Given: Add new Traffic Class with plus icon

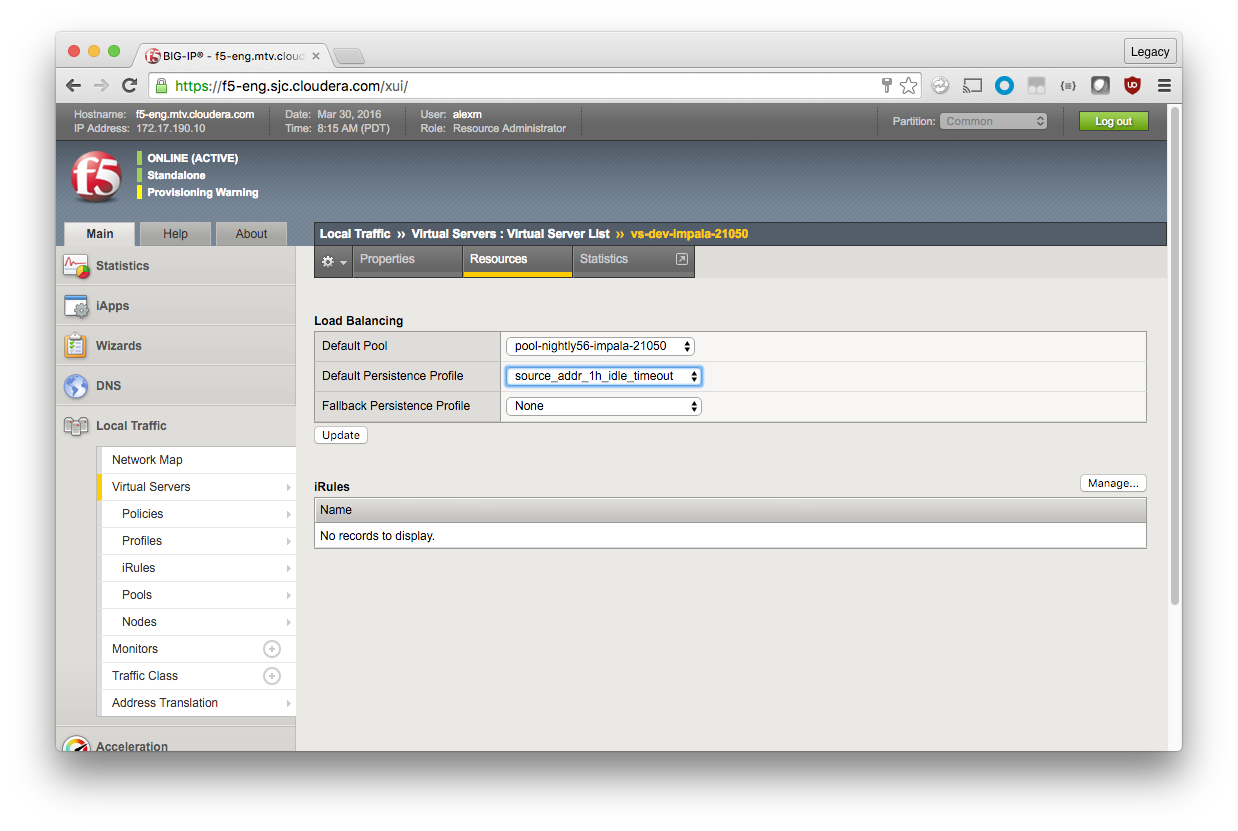Looking at the screenshot, I should click(271, 676).
